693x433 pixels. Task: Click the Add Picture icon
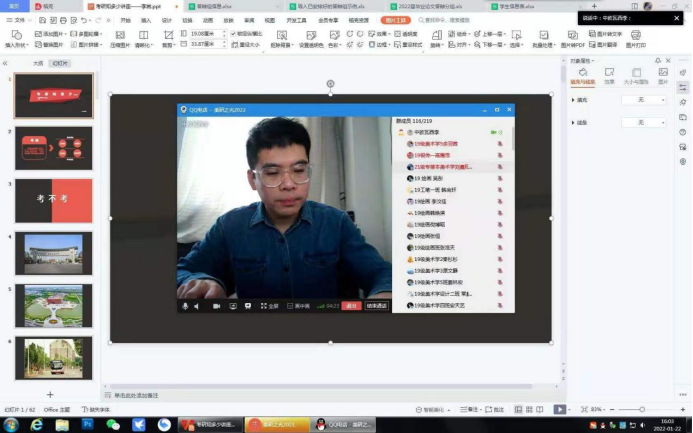point(38,34)
